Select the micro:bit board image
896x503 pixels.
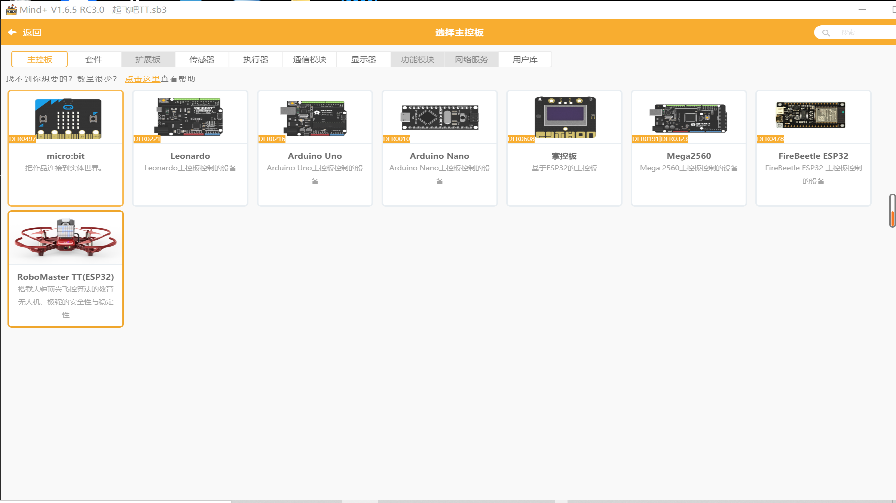click(x=68, y=118)
